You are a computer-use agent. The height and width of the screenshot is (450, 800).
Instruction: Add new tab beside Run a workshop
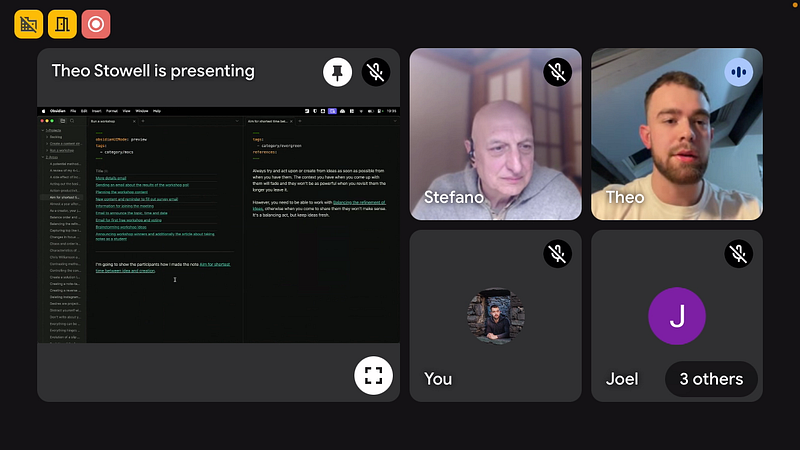[x=143, y=121]
